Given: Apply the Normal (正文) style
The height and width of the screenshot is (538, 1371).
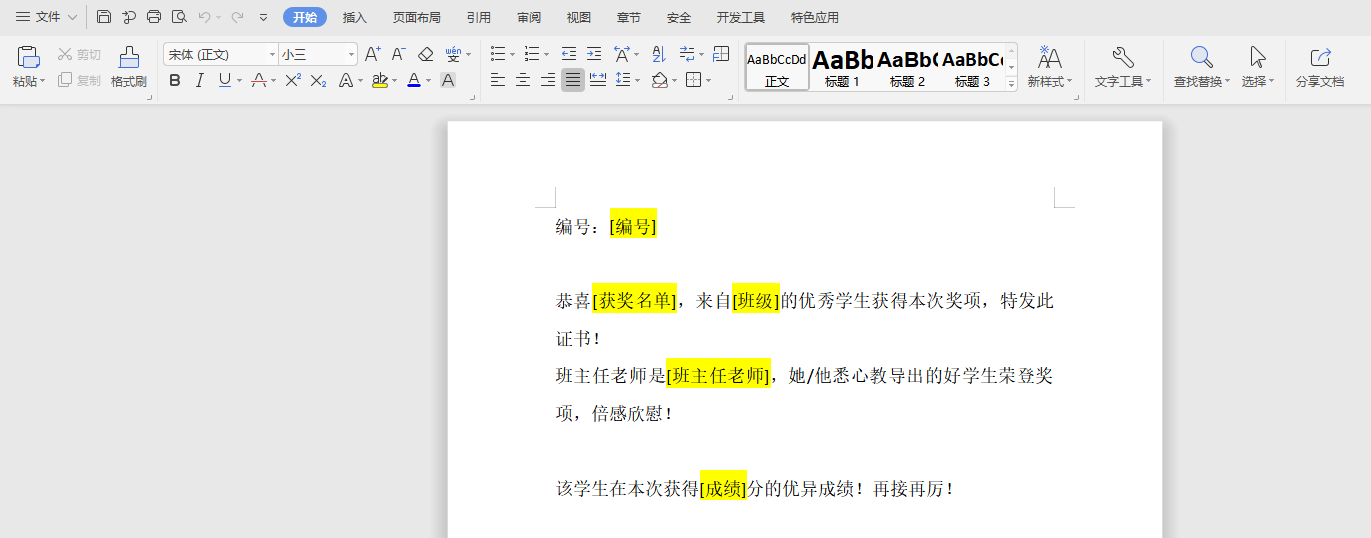Looking at the screenshot, I should point(777,67).
